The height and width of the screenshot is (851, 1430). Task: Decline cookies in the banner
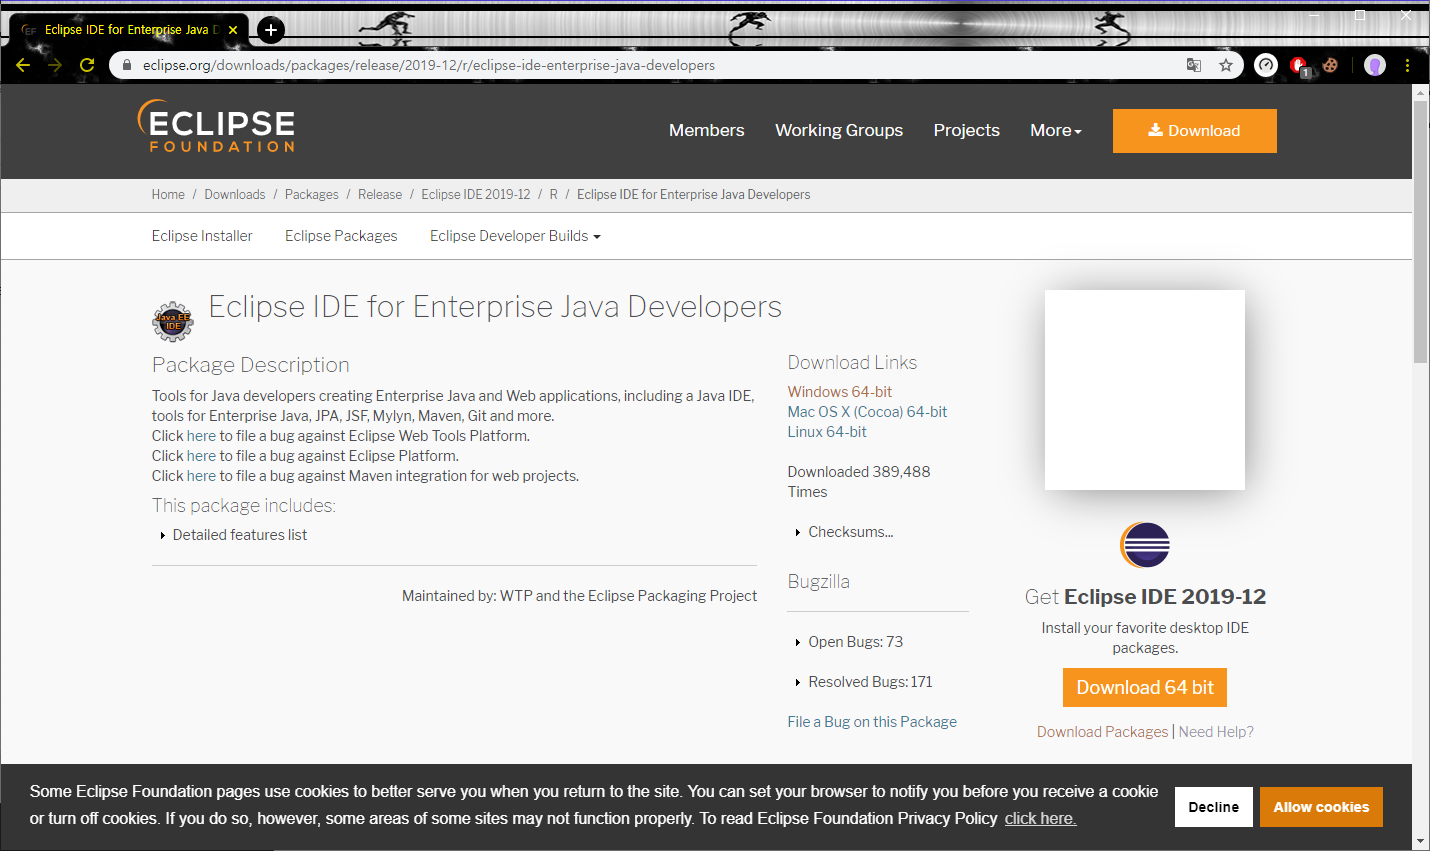[x=1214, y=807]
